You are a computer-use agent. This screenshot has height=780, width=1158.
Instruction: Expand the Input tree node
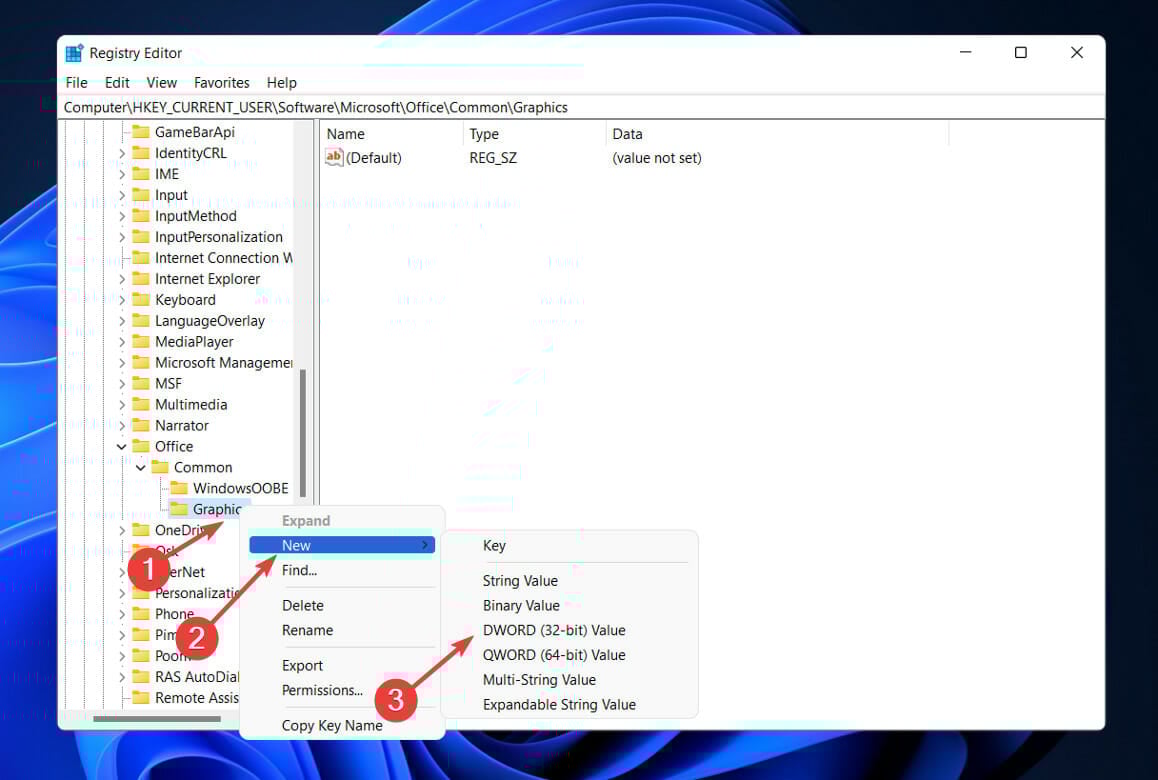pyautogui.click(x=122, y=195)
